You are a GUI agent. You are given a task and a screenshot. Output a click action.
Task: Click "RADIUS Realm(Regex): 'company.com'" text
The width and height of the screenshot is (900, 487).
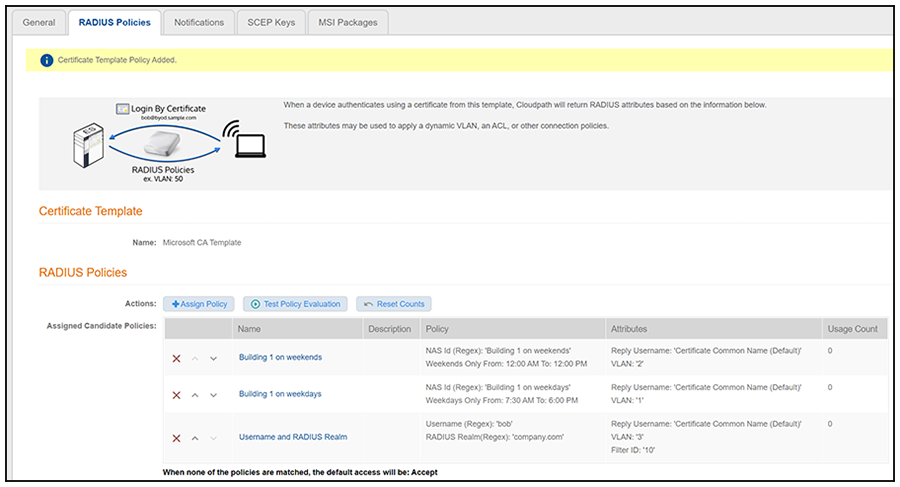[495, 437]
